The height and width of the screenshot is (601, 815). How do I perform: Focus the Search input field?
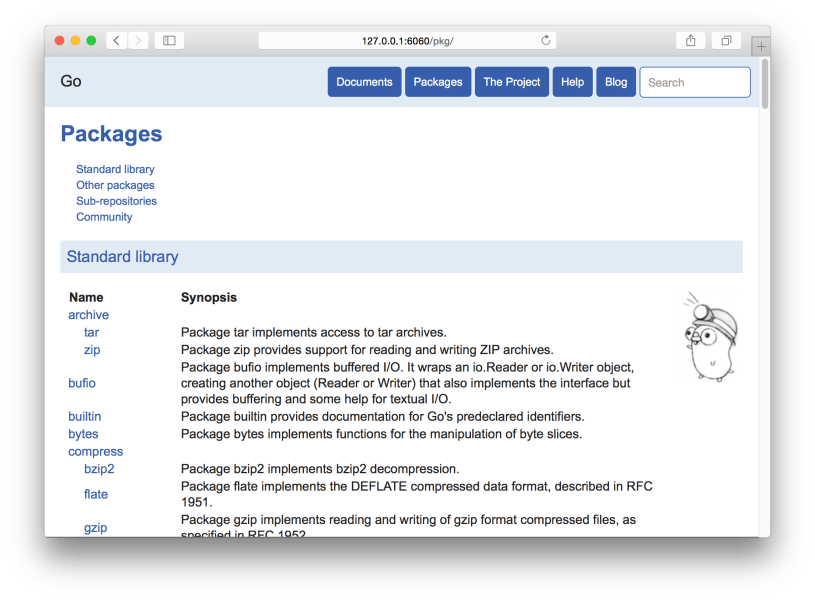click(695, 82)
